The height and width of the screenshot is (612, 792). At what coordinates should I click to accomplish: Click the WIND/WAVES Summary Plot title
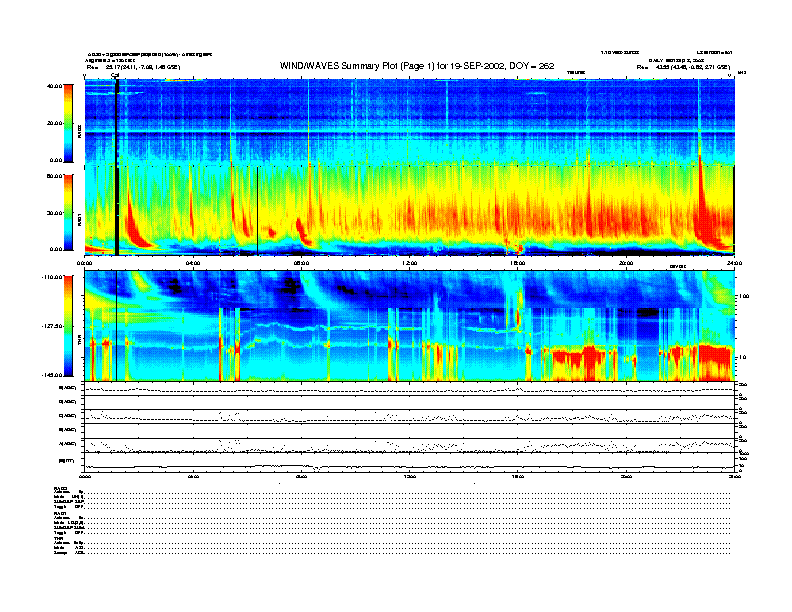[x=417, y=66]
